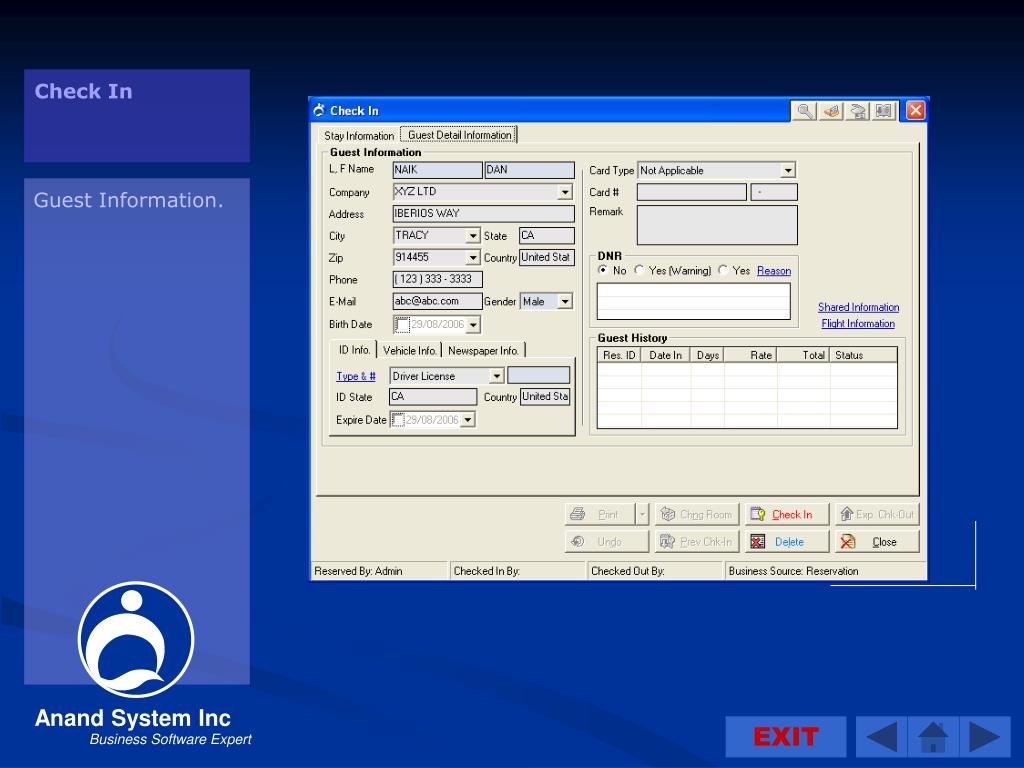
Task: Click the Rate column header
Action: pos(750,355)
